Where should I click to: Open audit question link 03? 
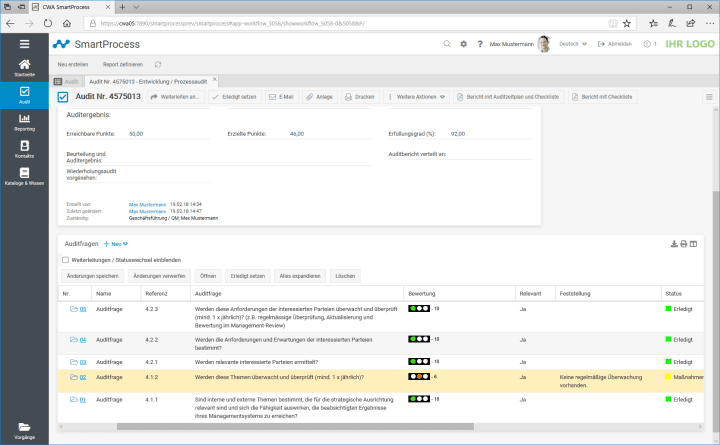[83, 362]
